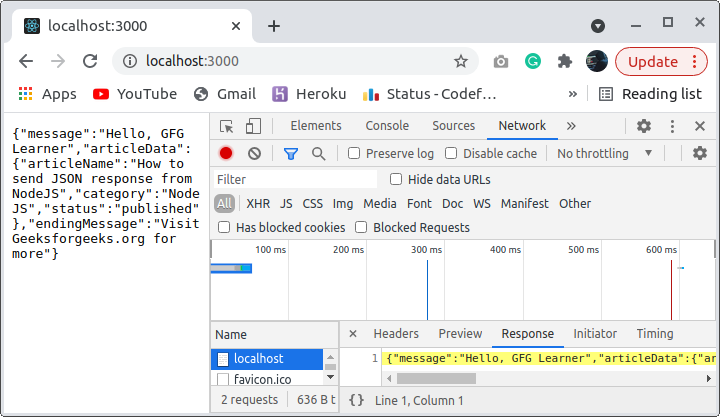Select the Network tab
Viewport: 720px width, 417px height.
pyautogui.click(x=522, y=126)
